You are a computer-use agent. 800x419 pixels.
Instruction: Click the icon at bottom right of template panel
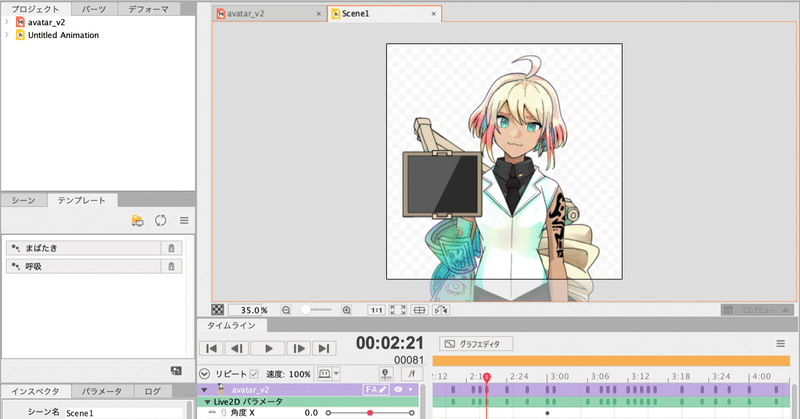(x=177, y=371)
